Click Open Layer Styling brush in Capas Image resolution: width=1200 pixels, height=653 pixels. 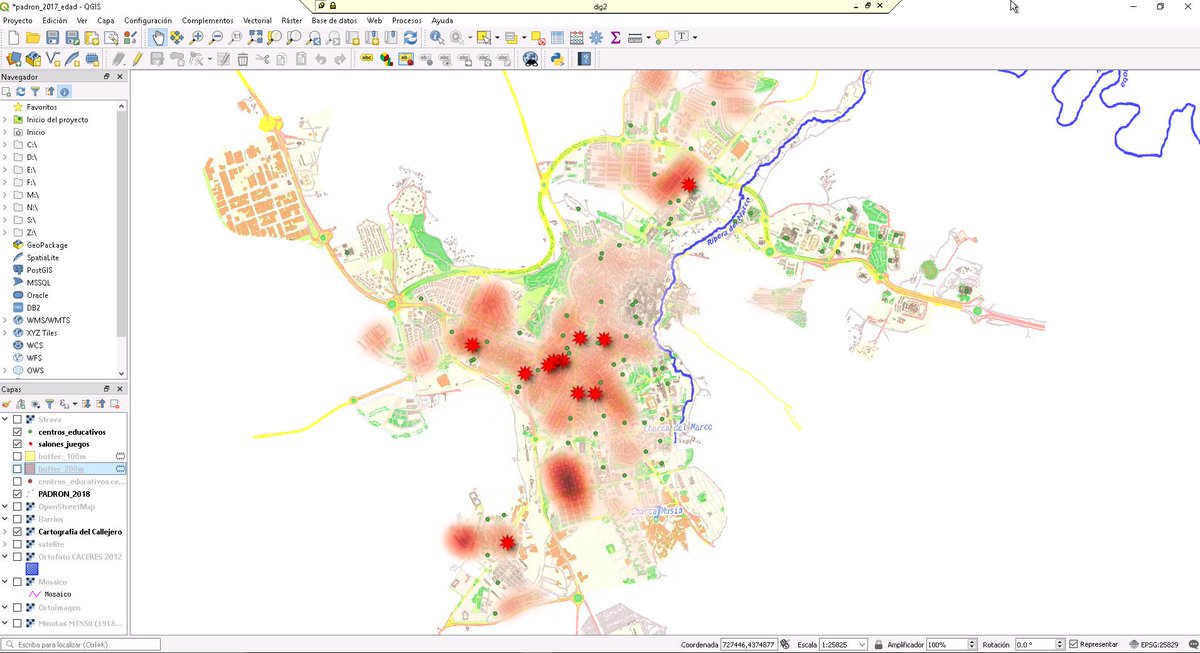point(7,404)
